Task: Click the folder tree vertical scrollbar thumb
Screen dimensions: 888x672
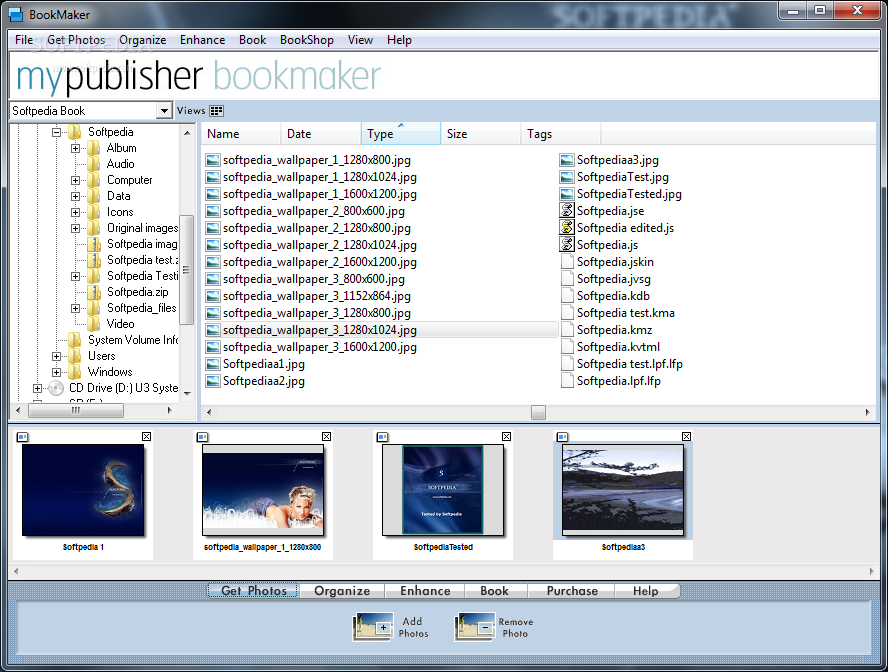Action: 186,270
